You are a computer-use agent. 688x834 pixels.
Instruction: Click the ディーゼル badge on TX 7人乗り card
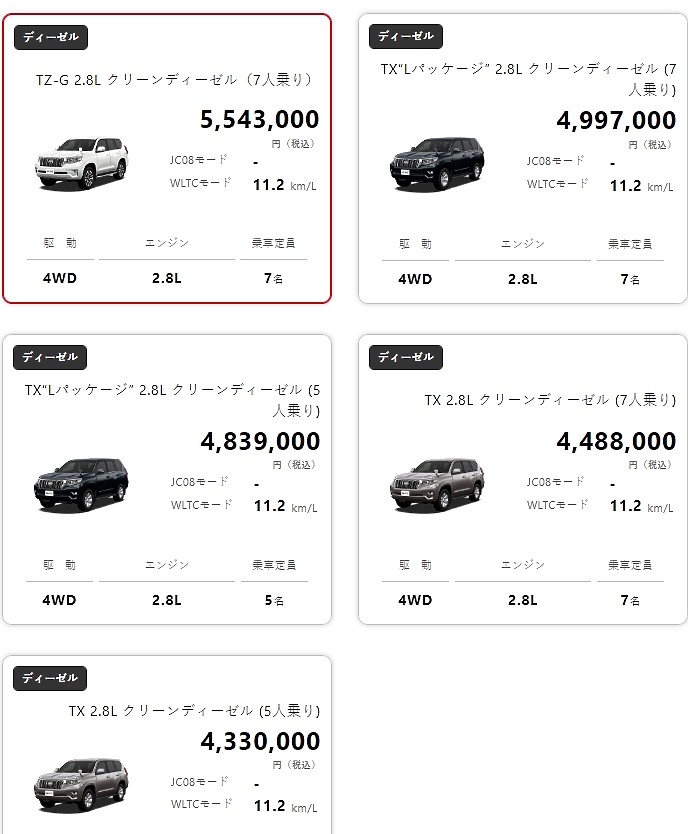pyautogui.click(x=406, y=357)
